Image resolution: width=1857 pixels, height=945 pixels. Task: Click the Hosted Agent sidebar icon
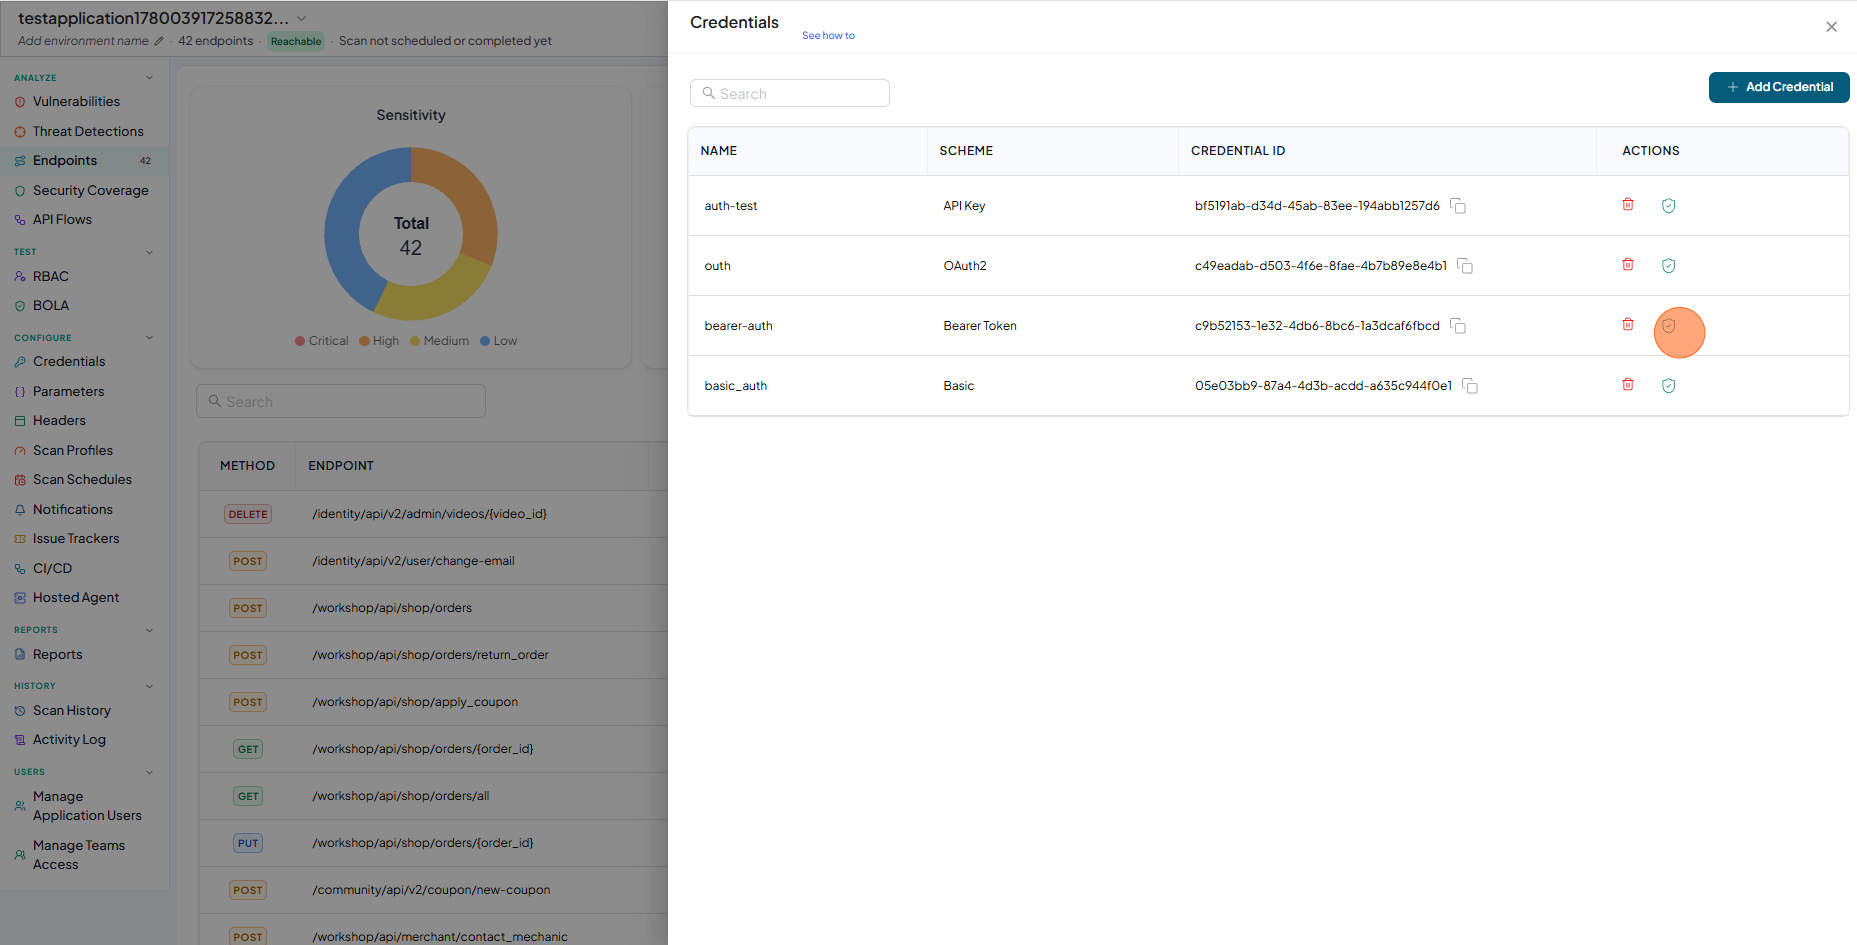(x=20, y=598)
